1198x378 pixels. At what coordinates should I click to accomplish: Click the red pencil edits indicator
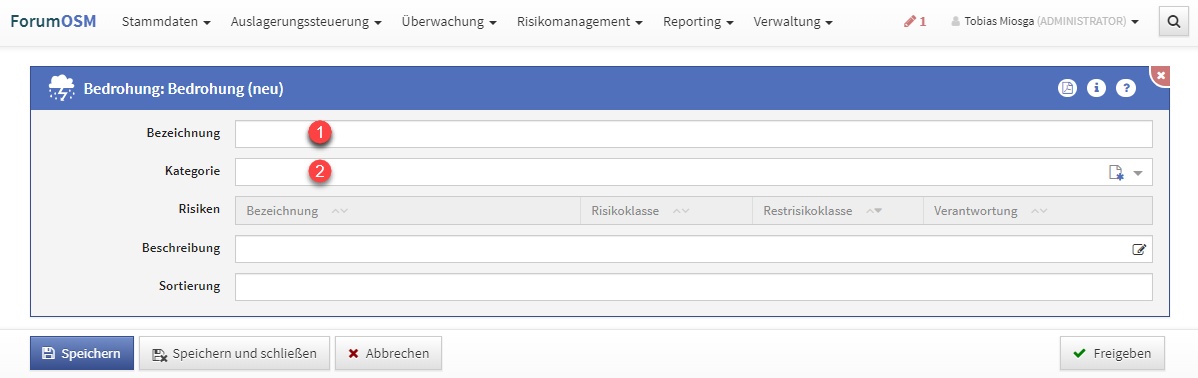point(915,22)
